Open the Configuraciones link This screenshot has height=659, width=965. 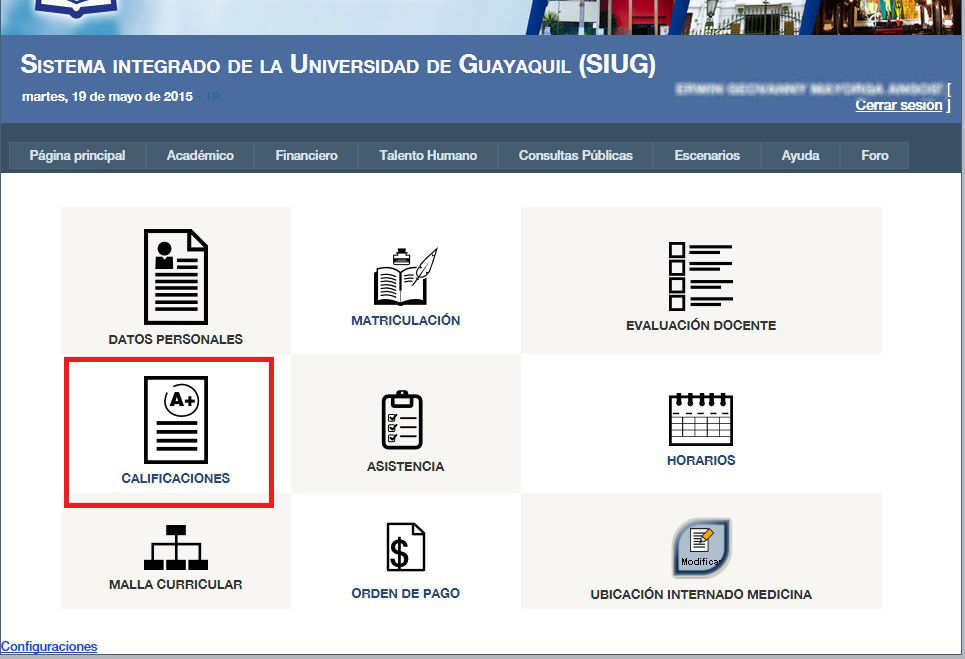pyautogui.click(x=48, y=646)
